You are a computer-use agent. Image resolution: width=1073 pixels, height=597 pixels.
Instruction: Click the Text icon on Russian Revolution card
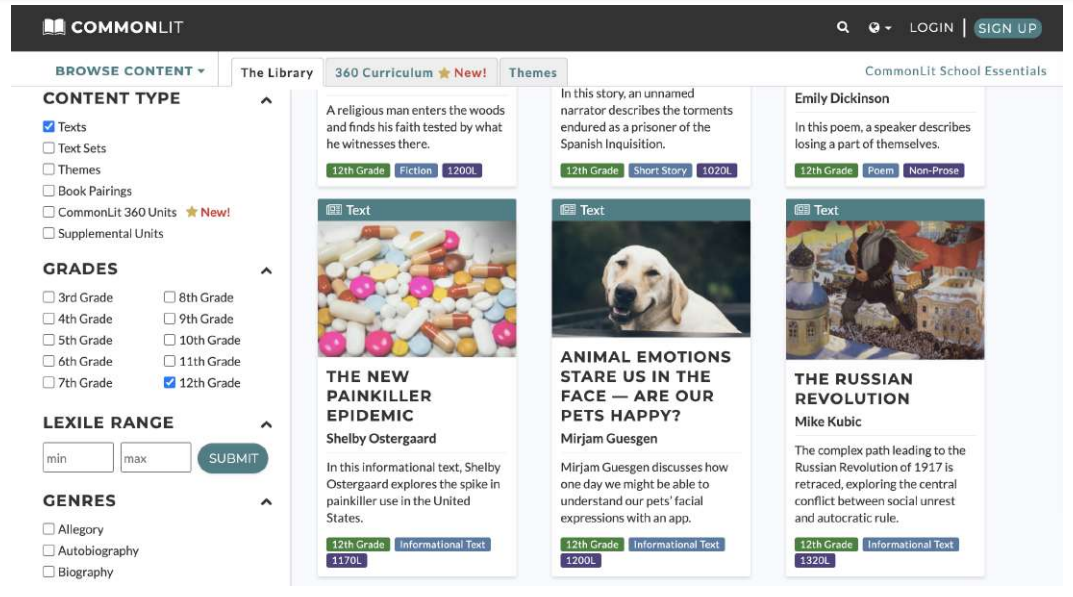tap(802, 210)
